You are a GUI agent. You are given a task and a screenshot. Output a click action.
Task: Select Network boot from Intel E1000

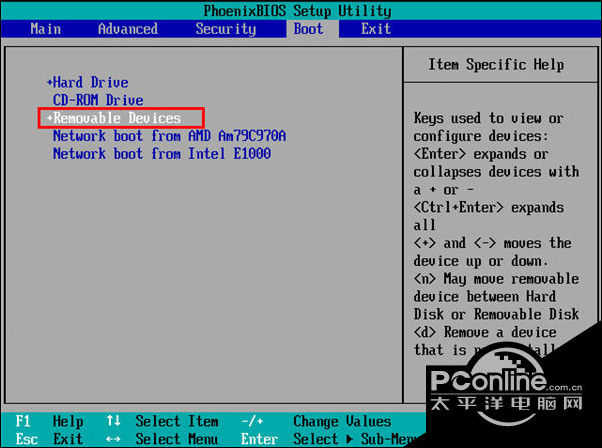coord(162,154)
